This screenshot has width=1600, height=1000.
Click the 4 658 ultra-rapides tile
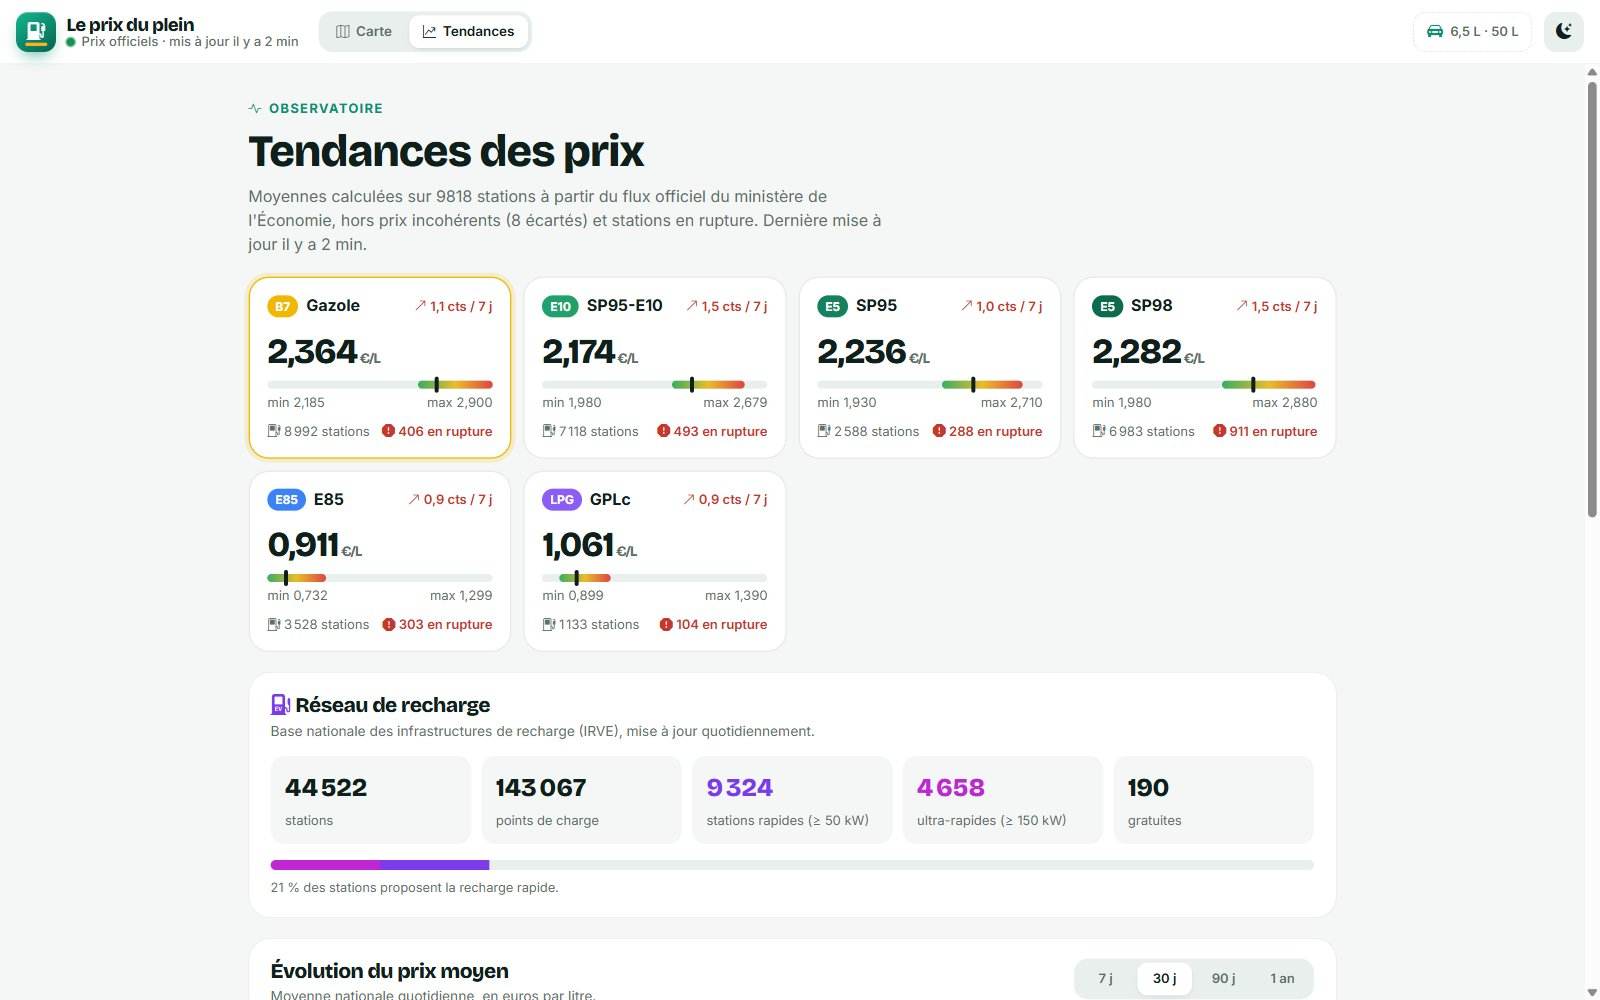pos(1002,800)
